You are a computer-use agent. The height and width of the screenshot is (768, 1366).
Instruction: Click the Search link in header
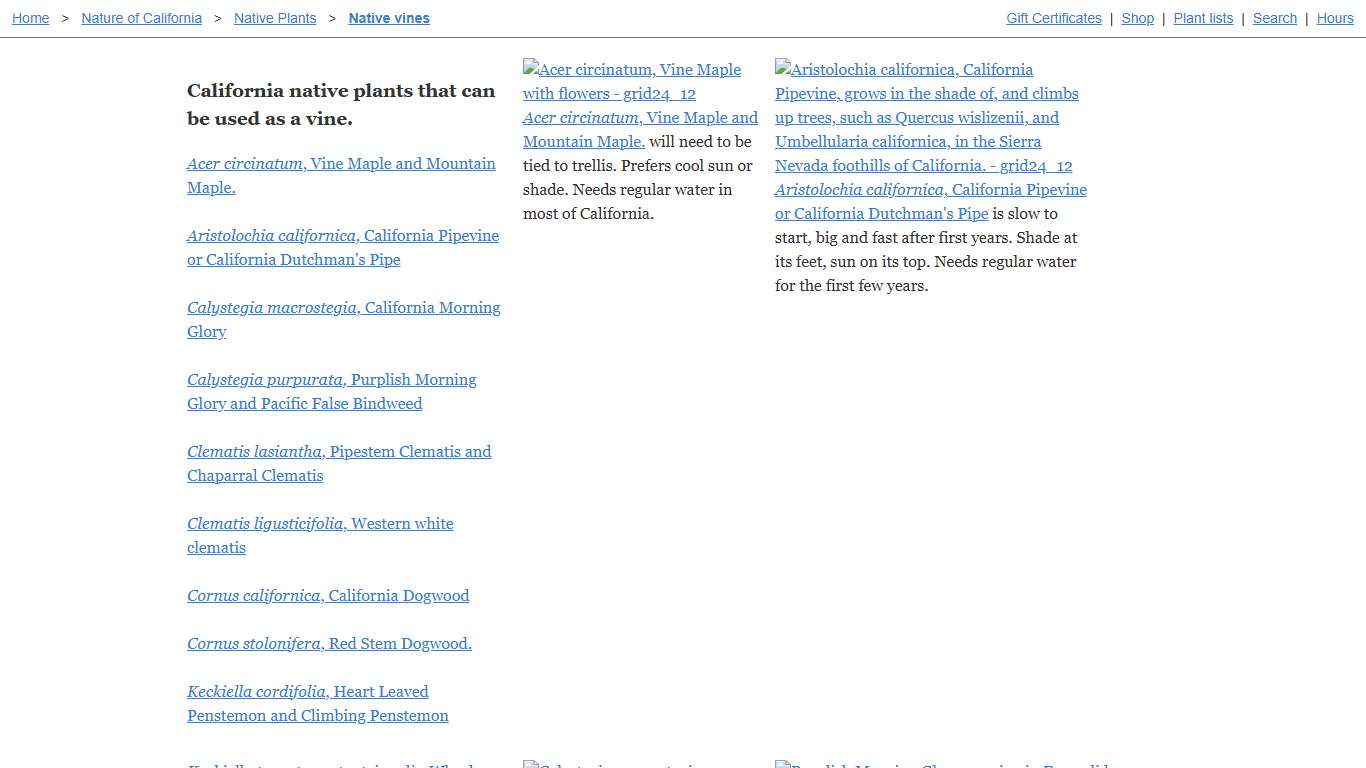pyautogui.click(x=1274, y=18)
